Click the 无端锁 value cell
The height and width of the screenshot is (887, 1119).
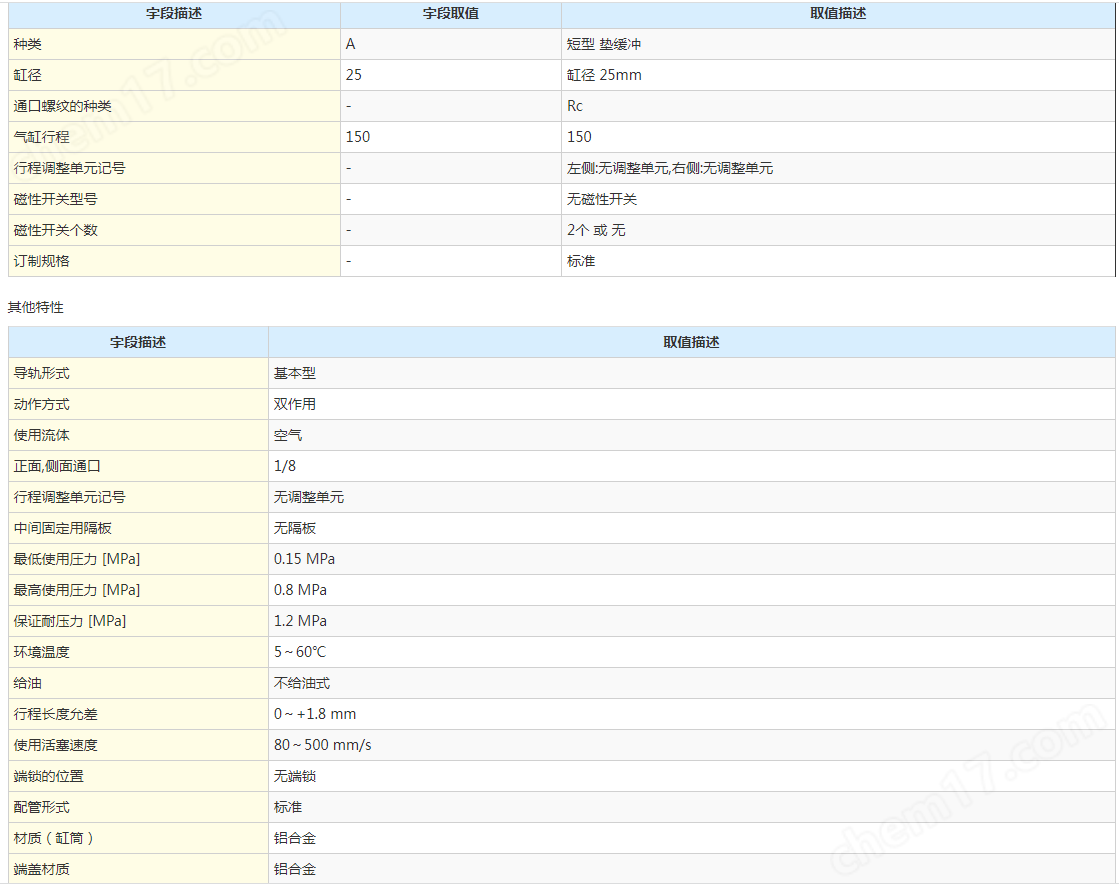[x=295, y=777]
